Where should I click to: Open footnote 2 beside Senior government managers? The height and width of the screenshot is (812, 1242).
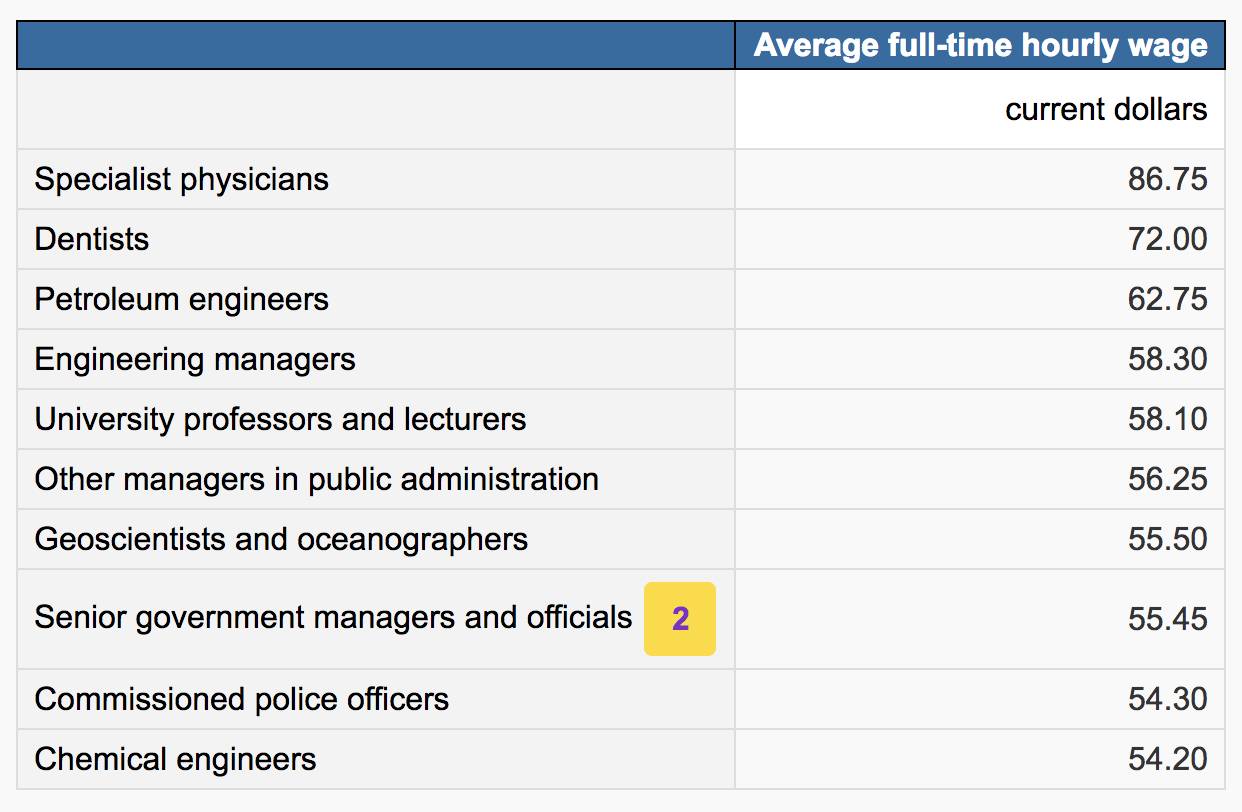tap(680, 619)
